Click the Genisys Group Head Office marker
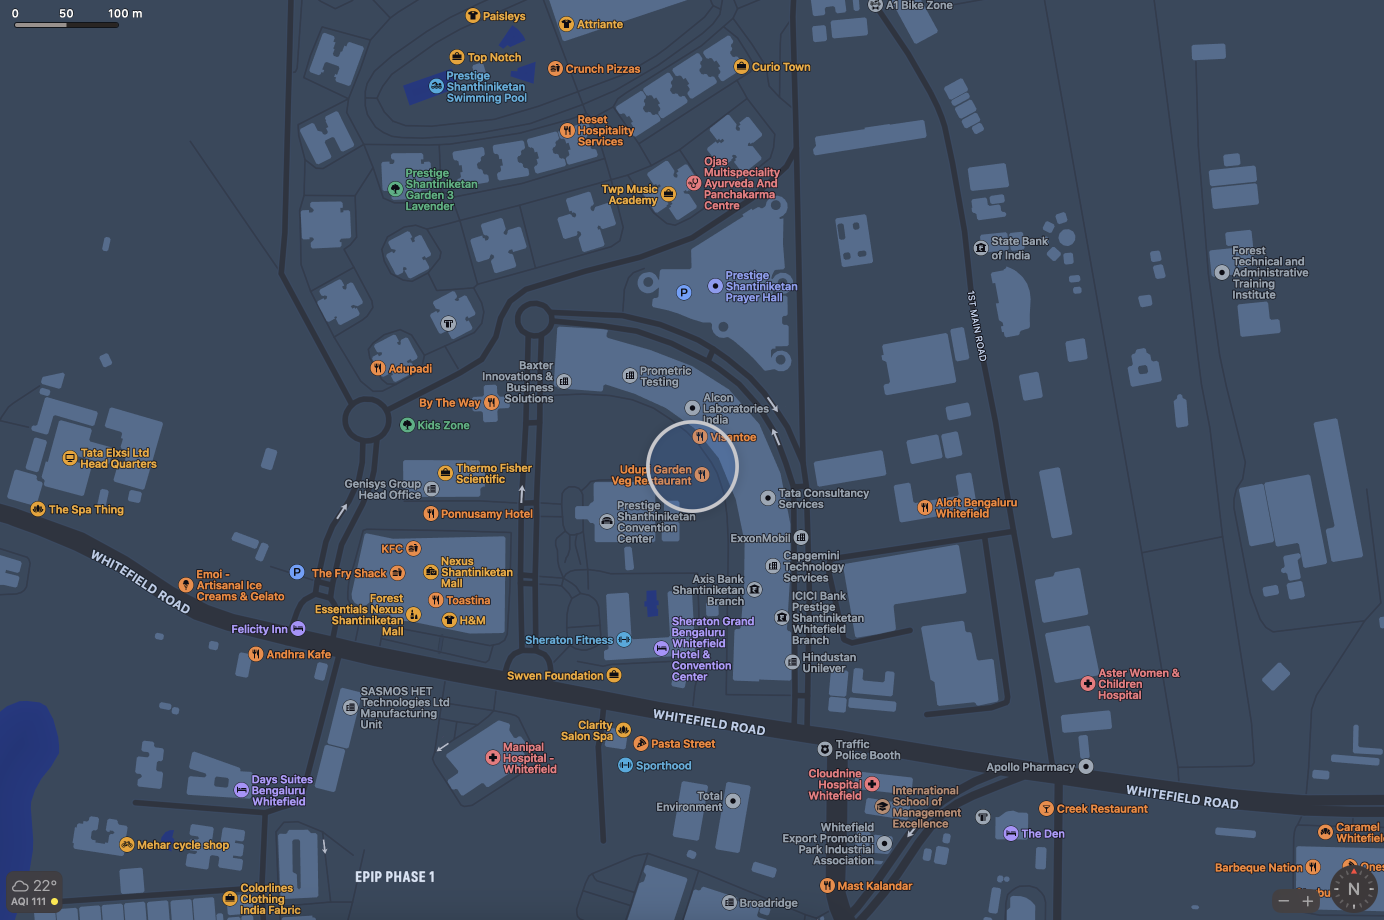Image resolution: width=1384 pixels, height=920 pixels. tap(431, 489)
